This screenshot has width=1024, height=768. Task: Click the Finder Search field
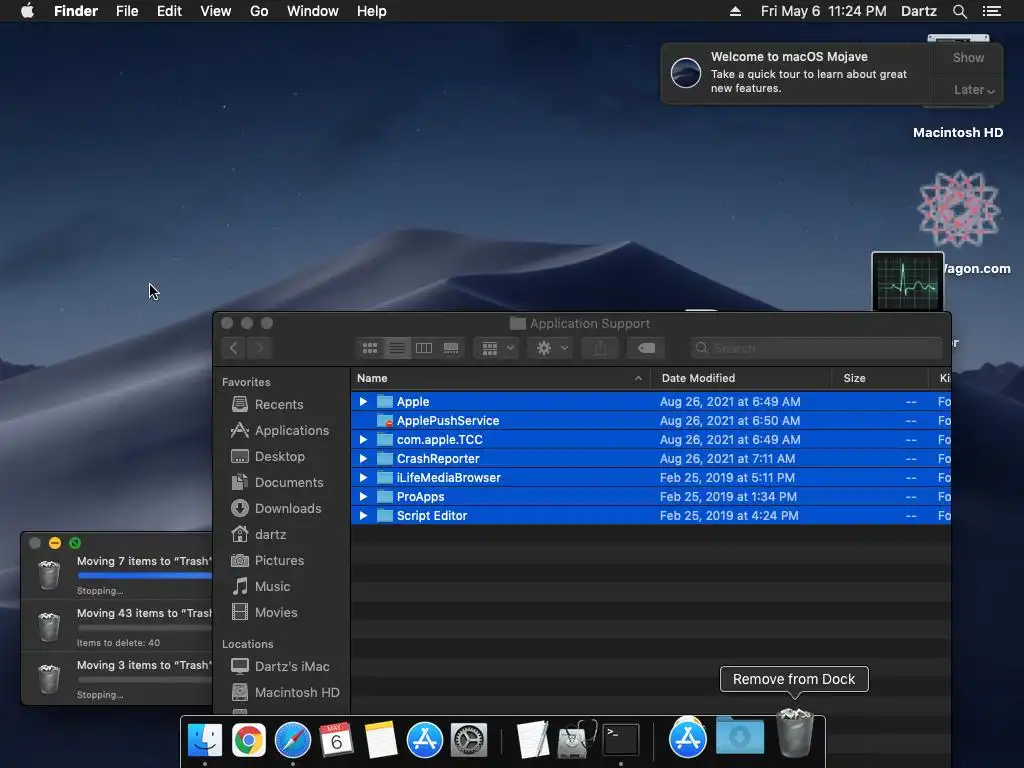pyautogui.click(x=816, y=348)
